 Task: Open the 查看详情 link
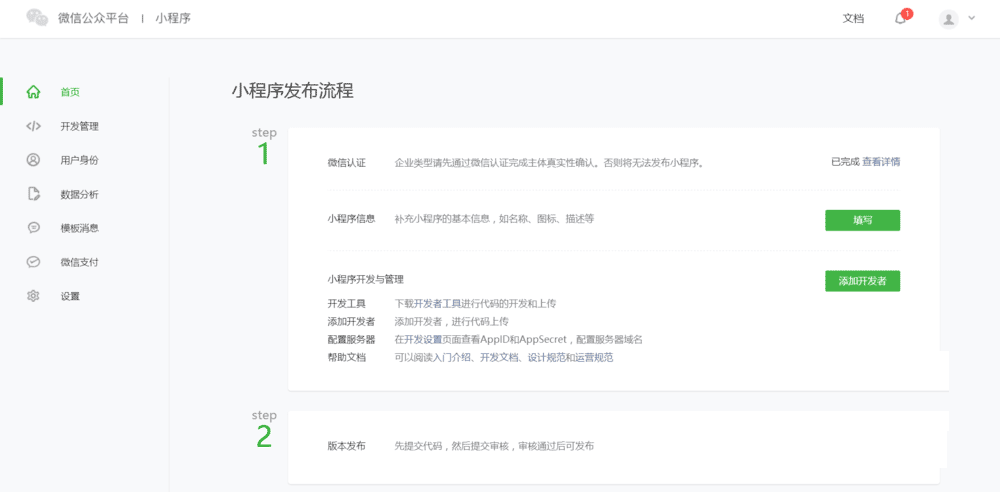point(881,161)
